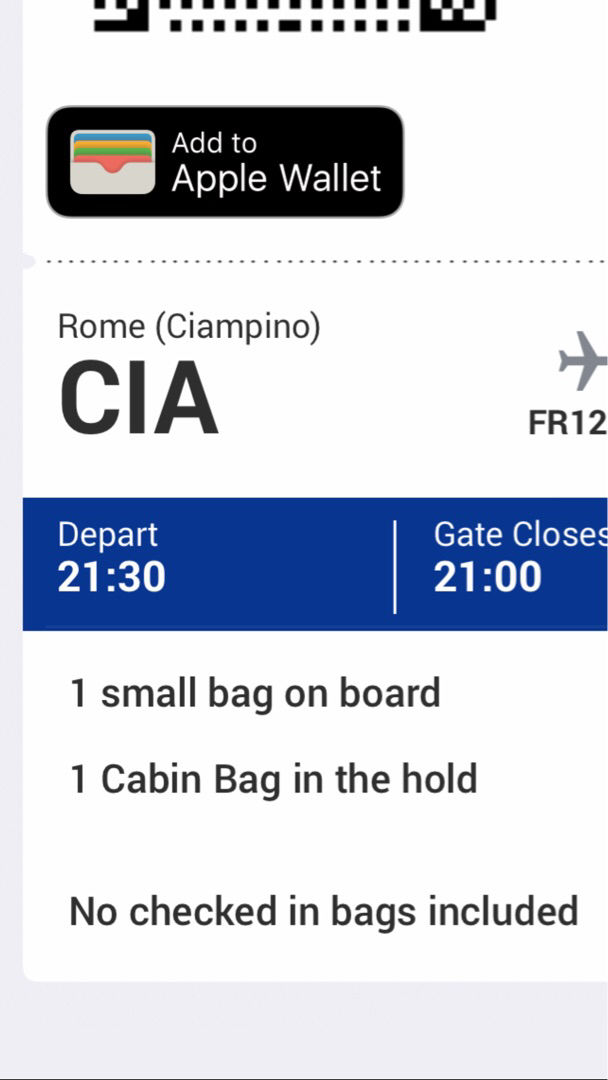Viewport: 608px width, 1080px height.
Task: Click the Rome (Ciampino) label
Action: (x=189, y=326)
